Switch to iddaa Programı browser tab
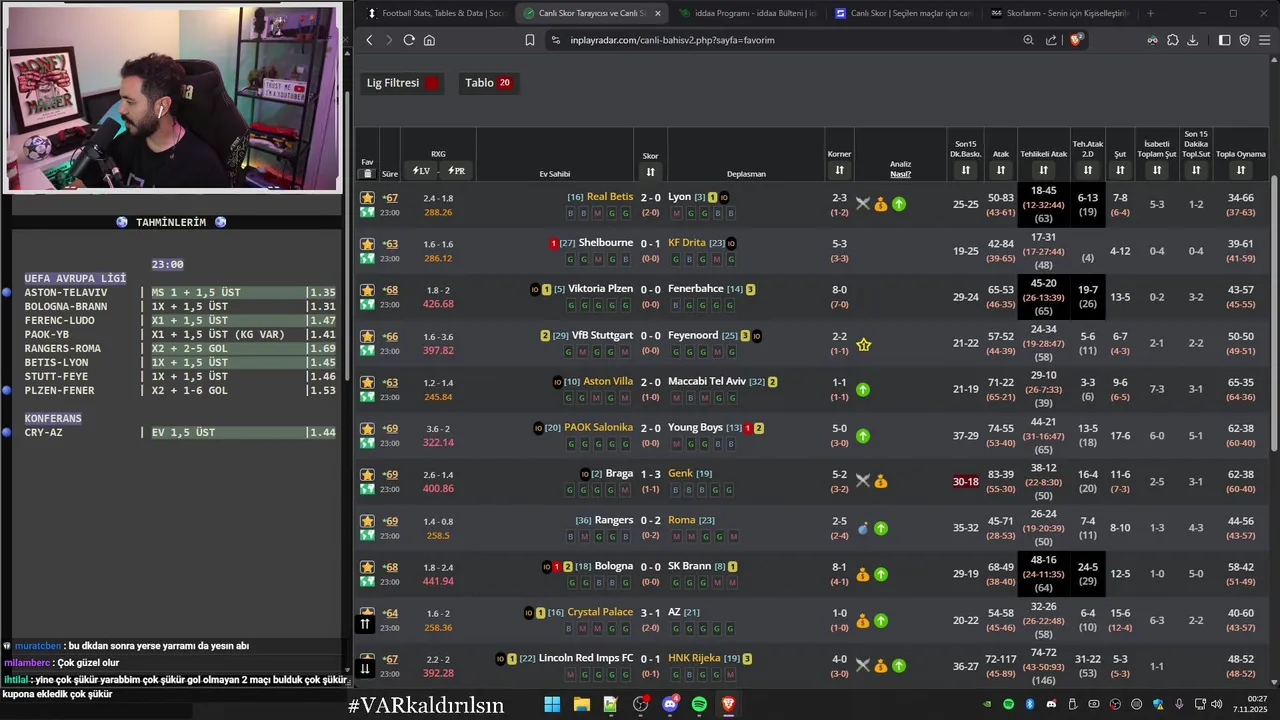 click(748, 13)
